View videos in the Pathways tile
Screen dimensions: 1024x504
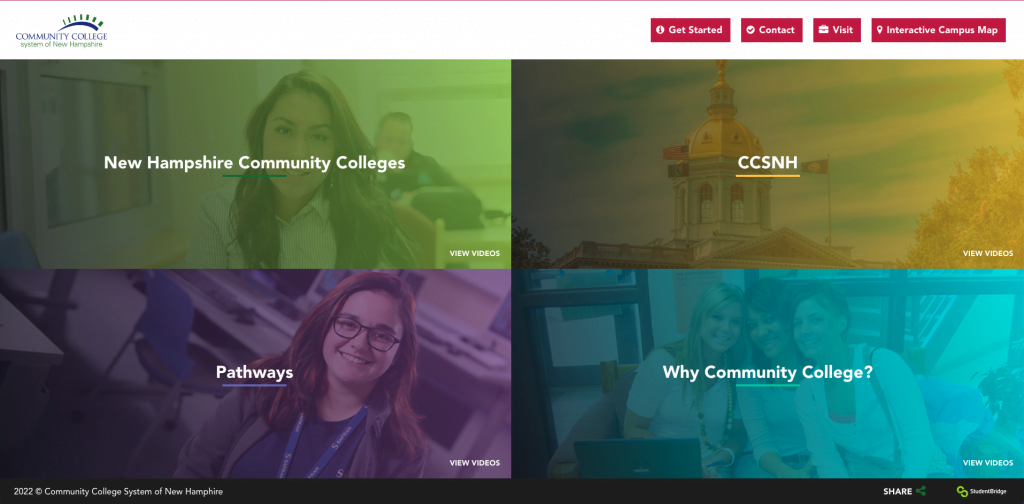pyautogui.click(x=475, y=463)
